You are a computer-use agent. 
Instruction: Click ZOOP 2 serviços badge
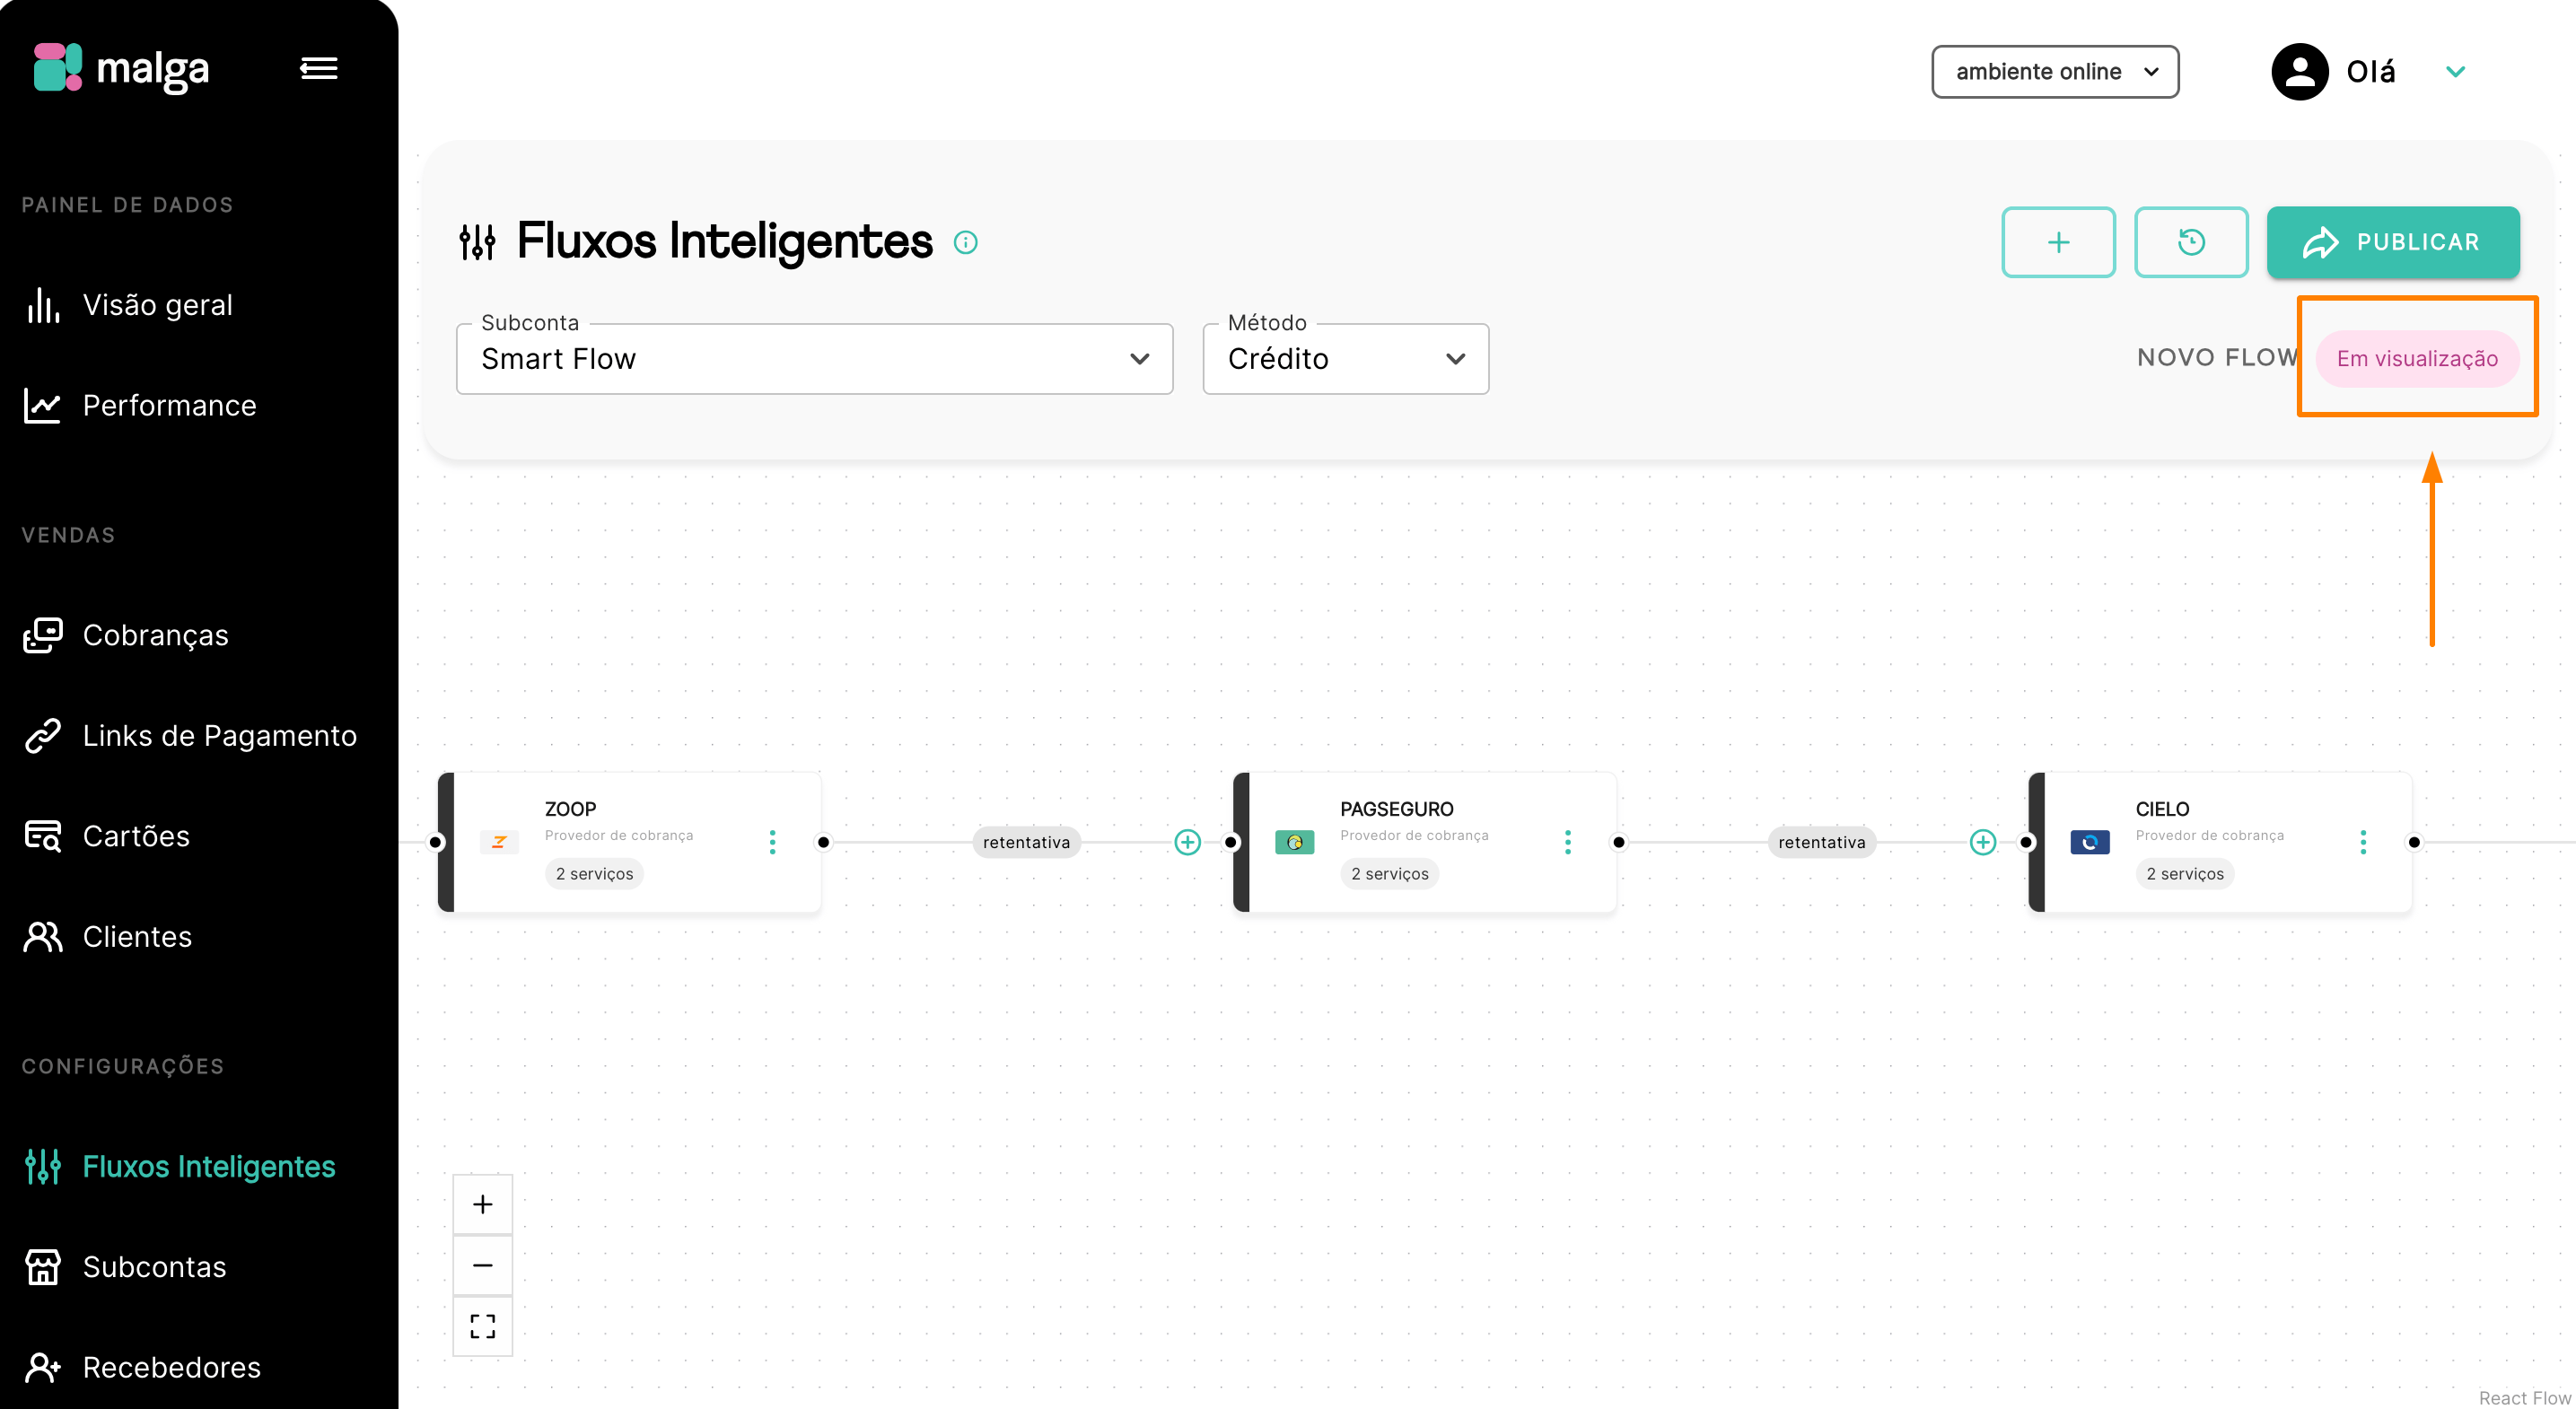pos(594,873)
